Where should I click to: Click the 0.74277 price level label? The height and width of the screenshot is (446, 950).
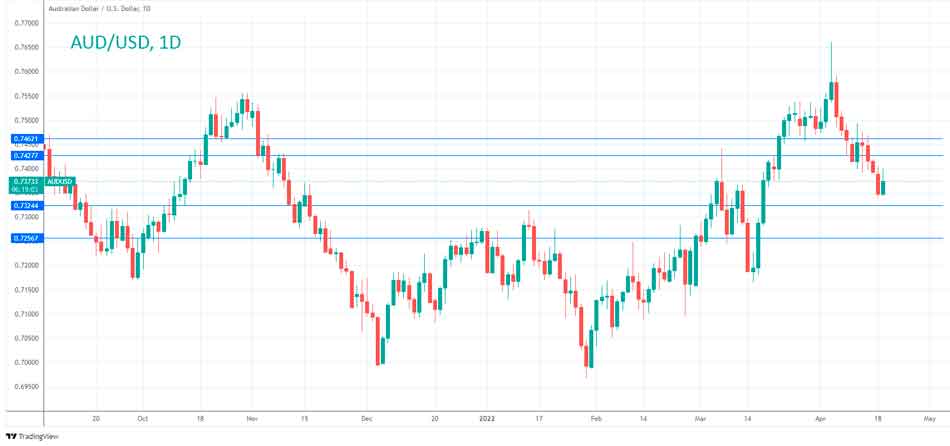(x=24, y=156)
